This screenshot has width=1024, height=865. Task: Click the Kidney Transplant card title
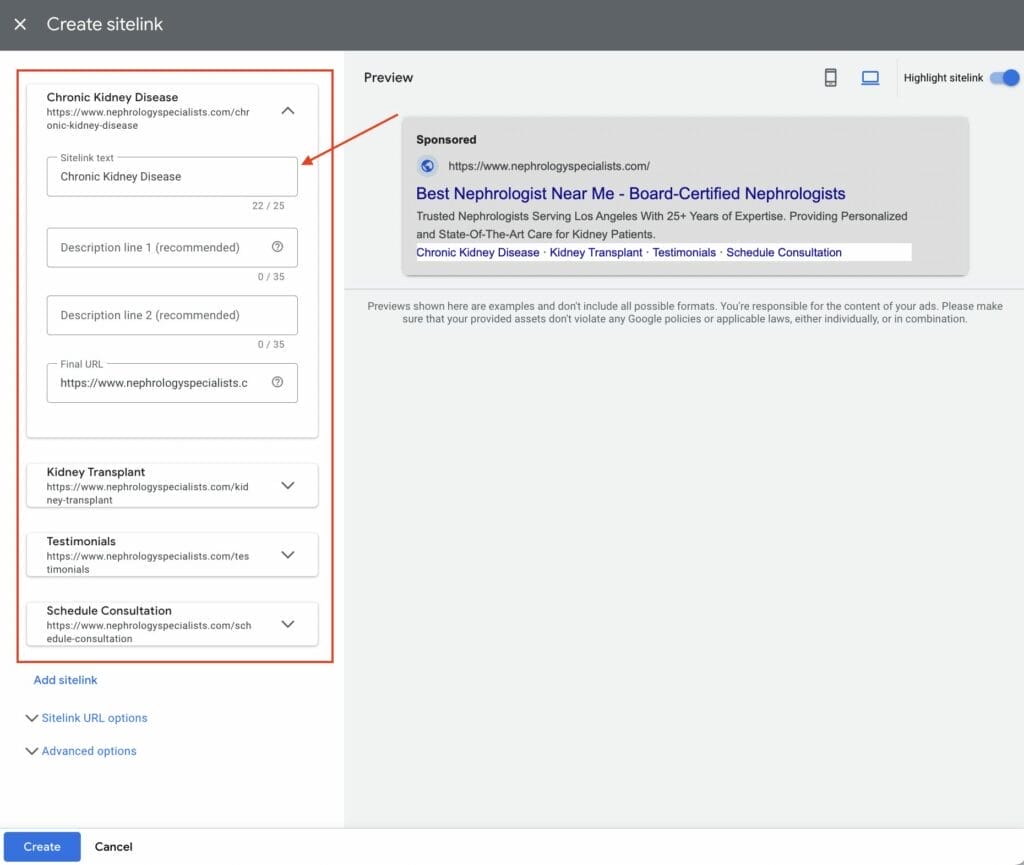tap(96, 471)
